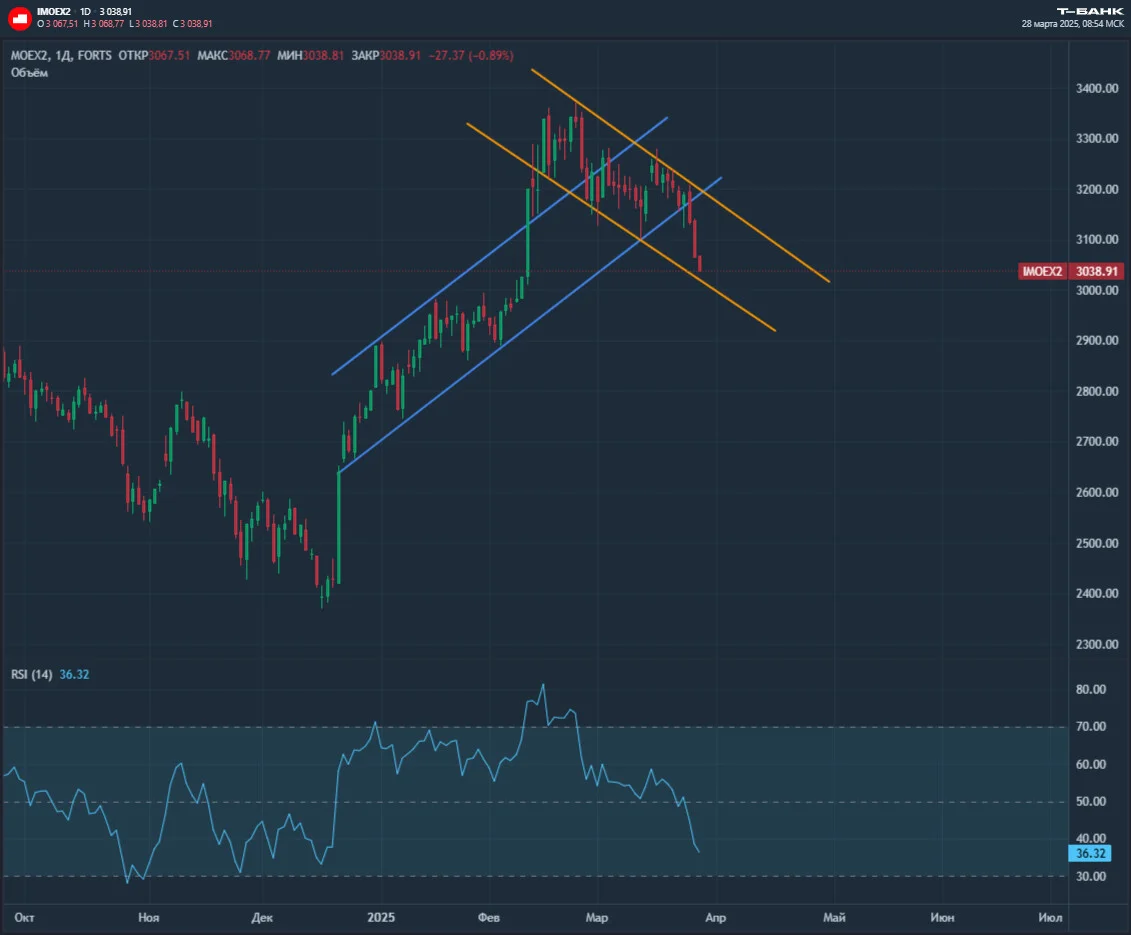The width and height of the screenshot is (1131, 935).
Task: Click the 'C 3 038,91' close value
Action: click(193, 24)
